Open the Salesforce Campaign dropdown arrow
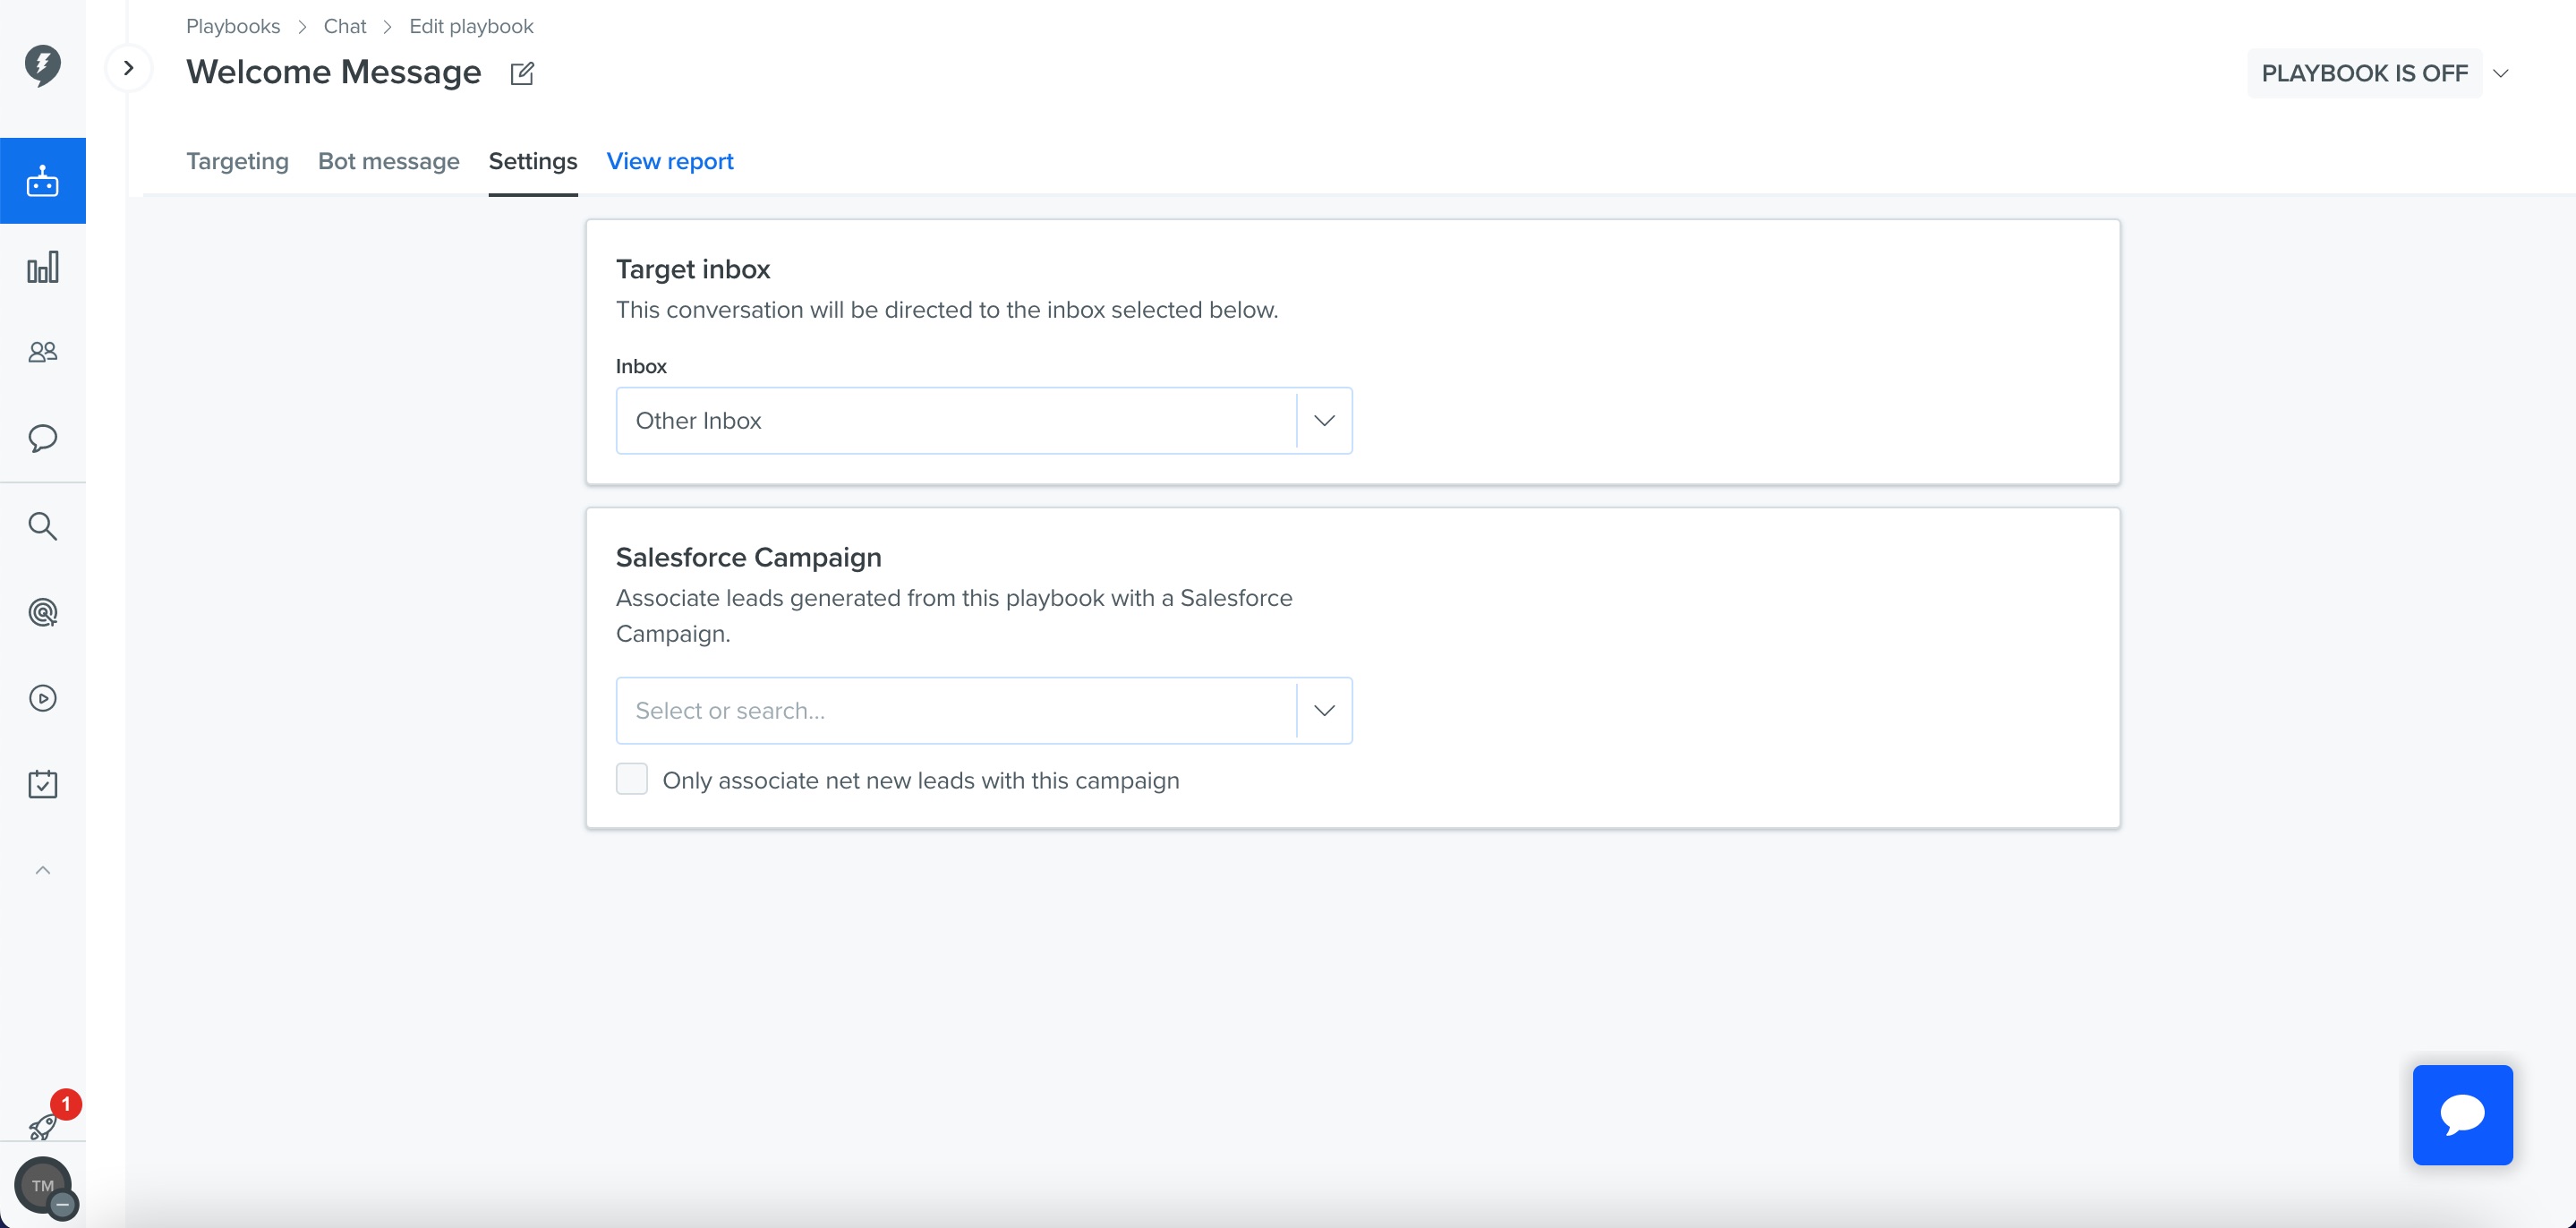 coord(1324,711)
